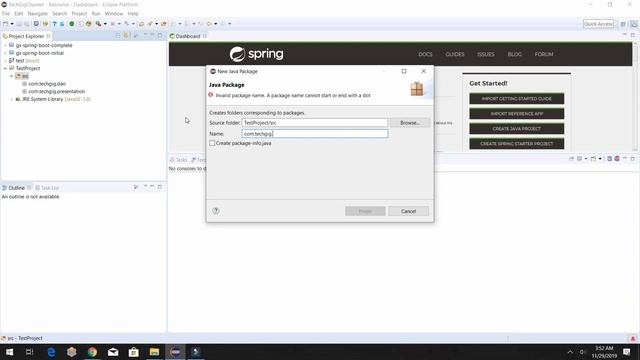The image size is (640, 360).
Task: Click Collapse All in Project Explorer
Action: click(x=118, y=36)
